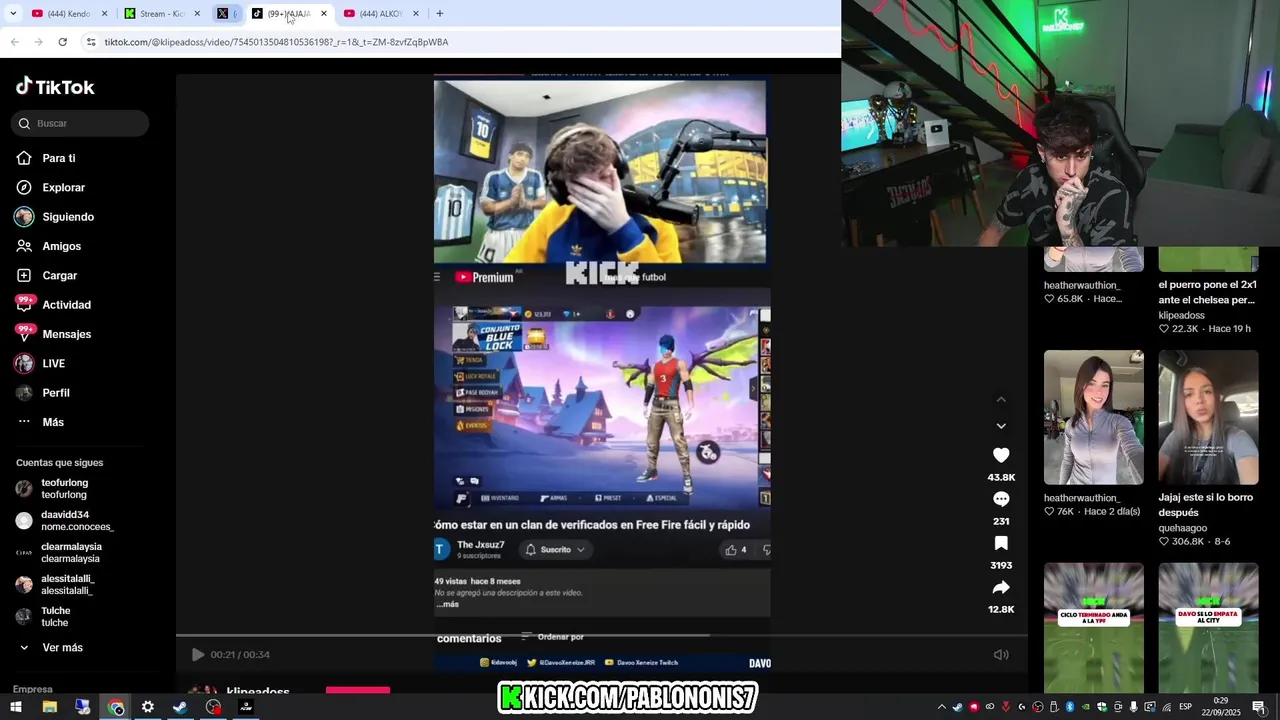The width and height of the screenshot is (1280, 720).
Task: Close the Stream - Kick tab
Action: 197,14
